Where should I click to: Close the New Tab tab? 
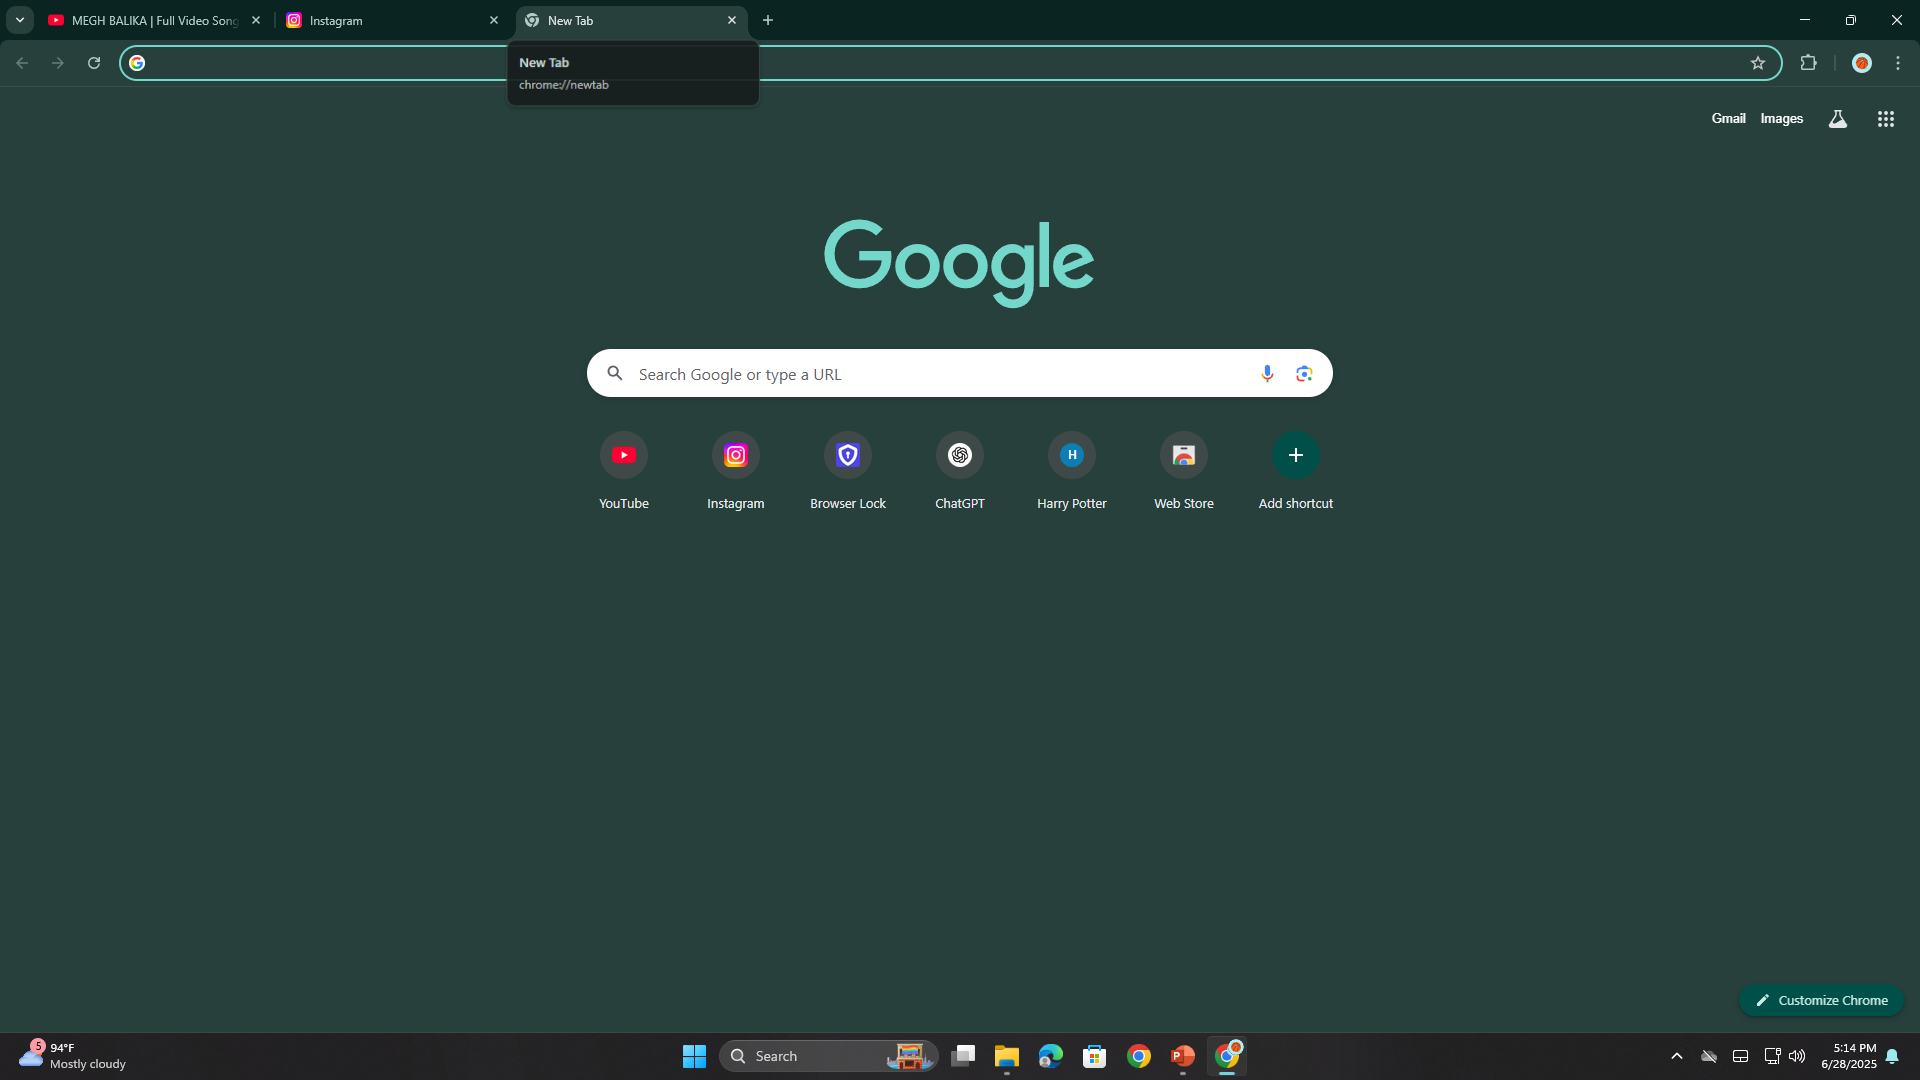[x=732, y=20]
